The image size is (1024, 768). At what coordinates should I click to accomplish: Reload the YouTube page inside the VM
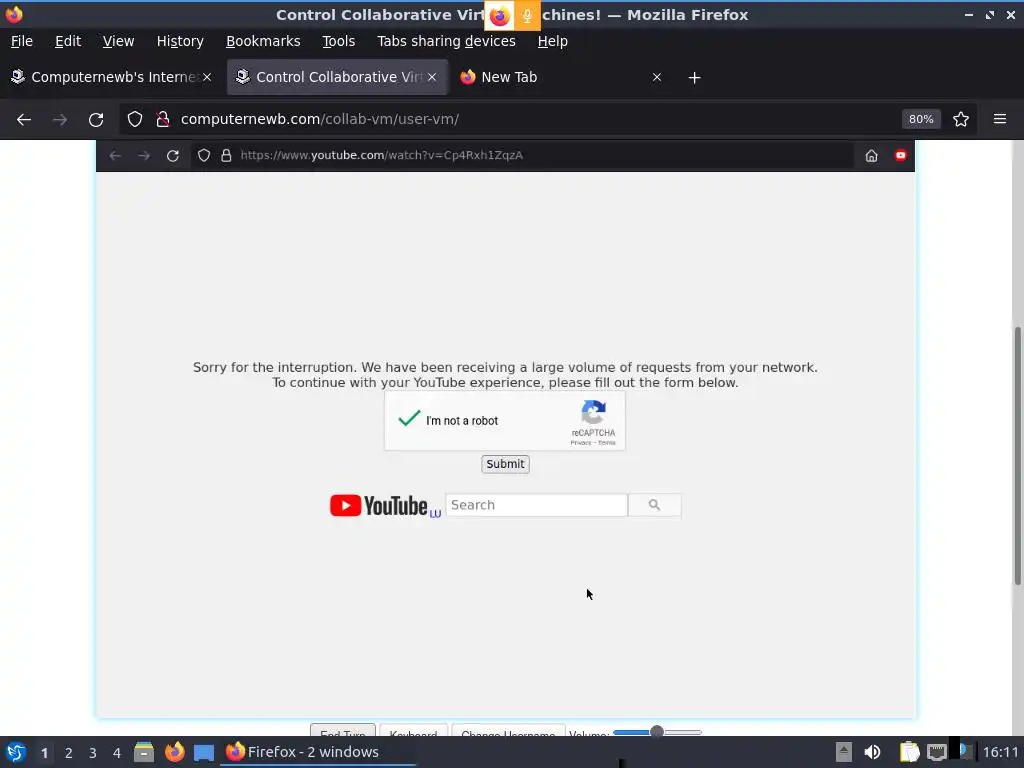172,155
